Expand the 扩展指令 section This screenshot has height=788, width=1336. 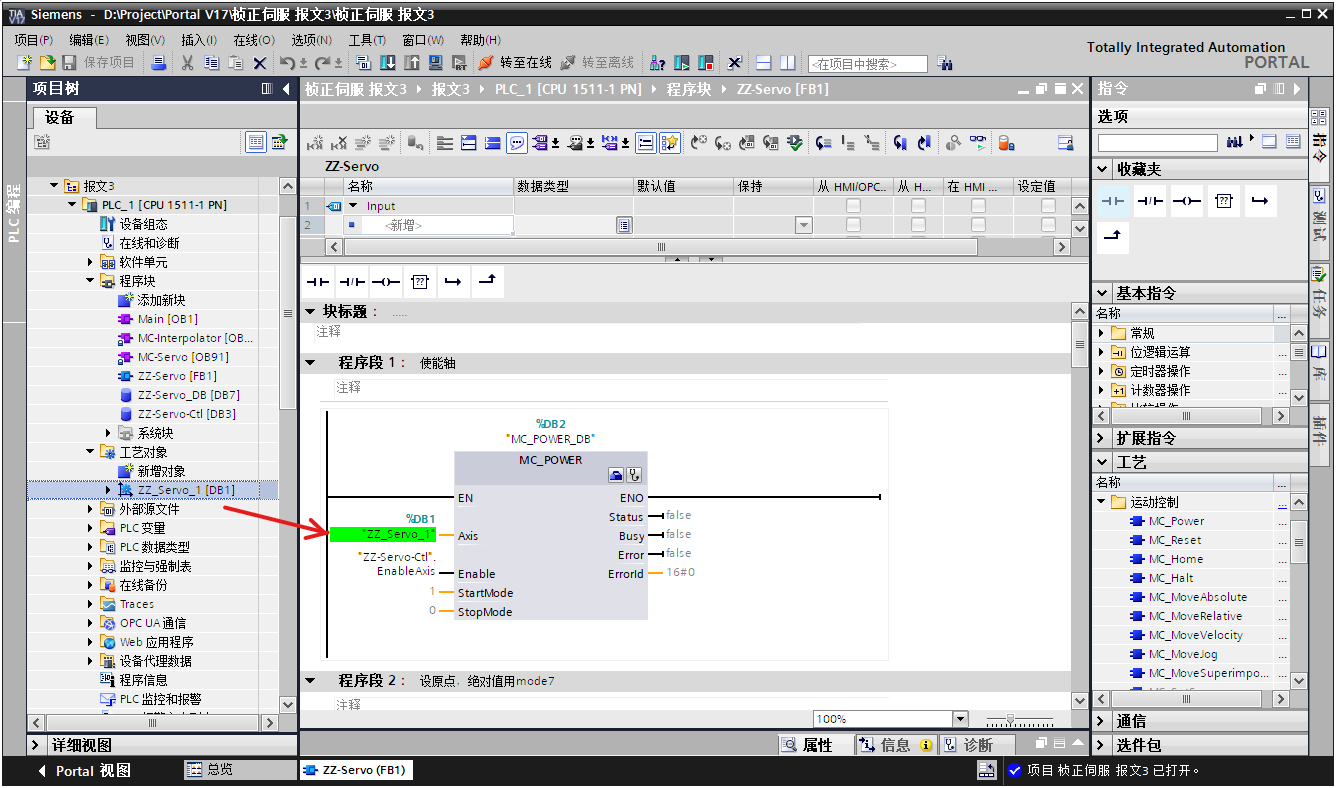[x=1103, y=438]
